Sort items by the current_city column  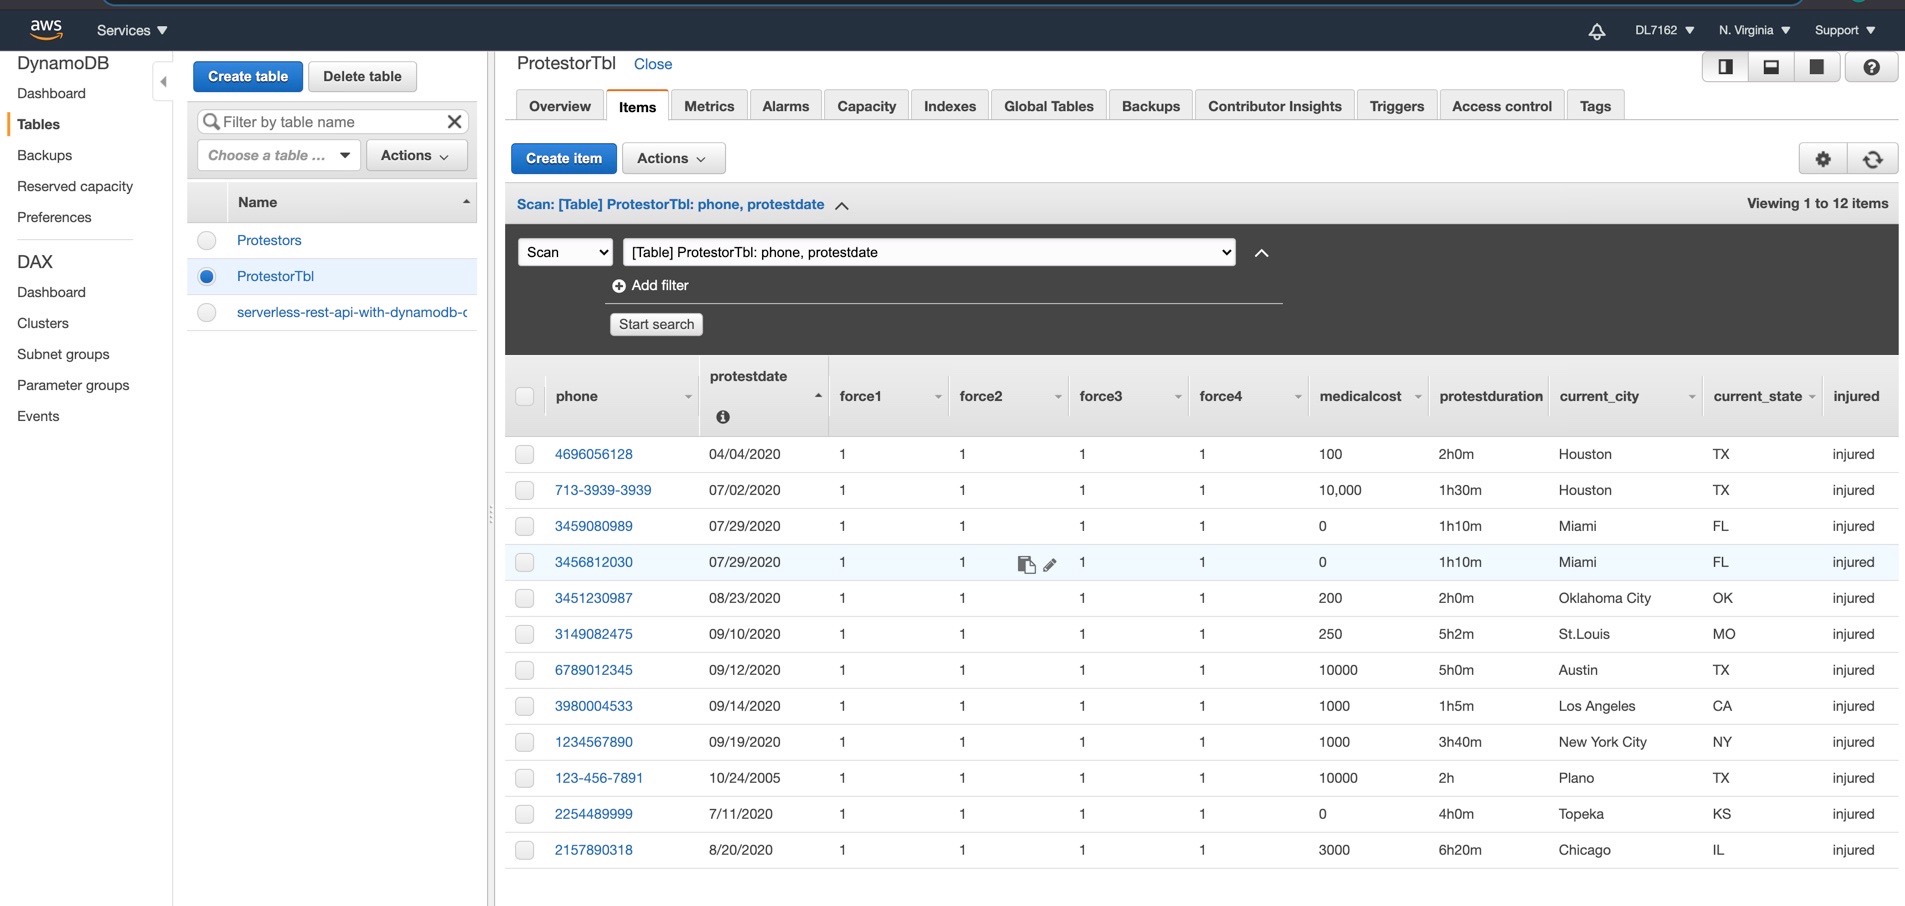[1625, 396]
